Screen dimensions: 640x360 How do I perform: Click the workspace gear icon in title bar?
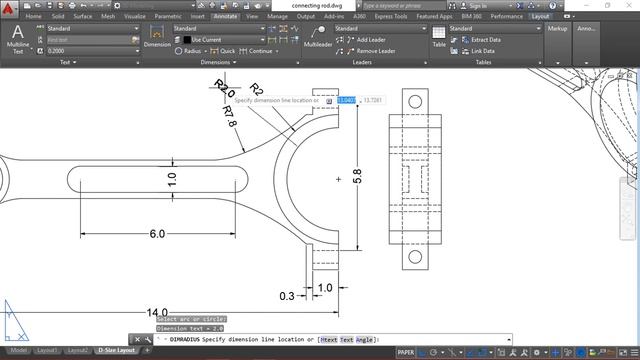pyautogui.click(x=117, y=5)
